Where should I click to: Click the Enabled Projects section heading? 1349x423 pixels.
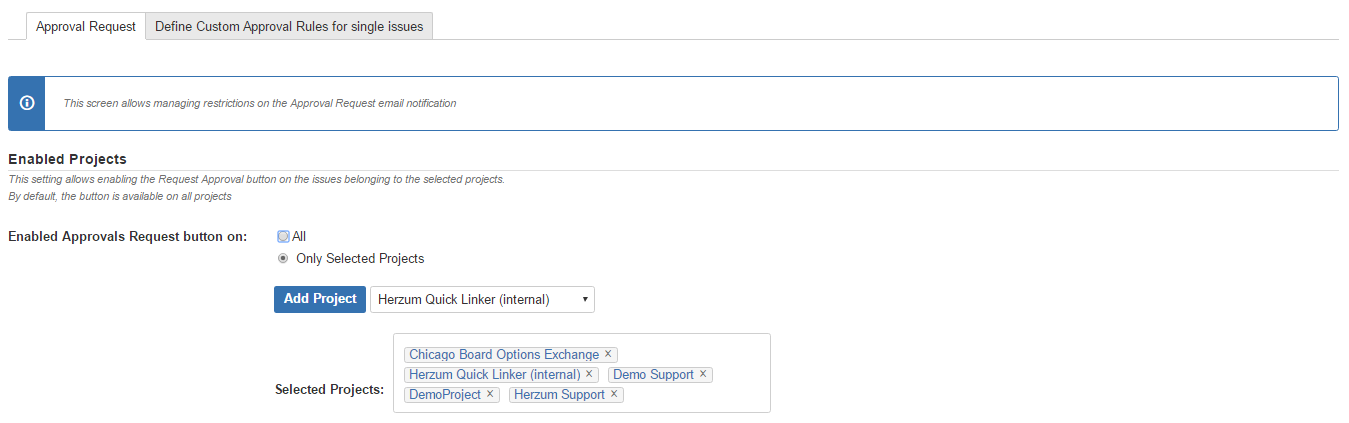67,159
